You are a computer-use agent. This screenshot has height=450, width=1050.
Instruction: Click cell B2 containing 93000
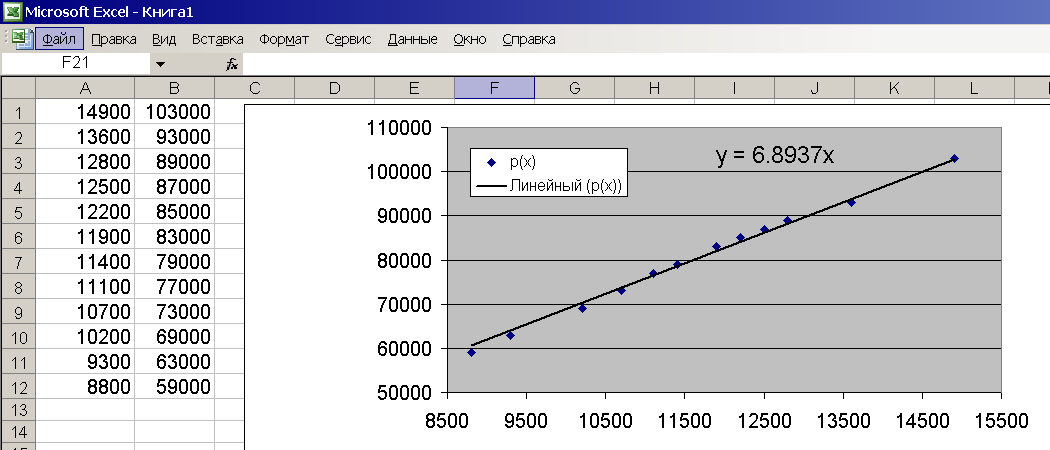tap(175, 137)
